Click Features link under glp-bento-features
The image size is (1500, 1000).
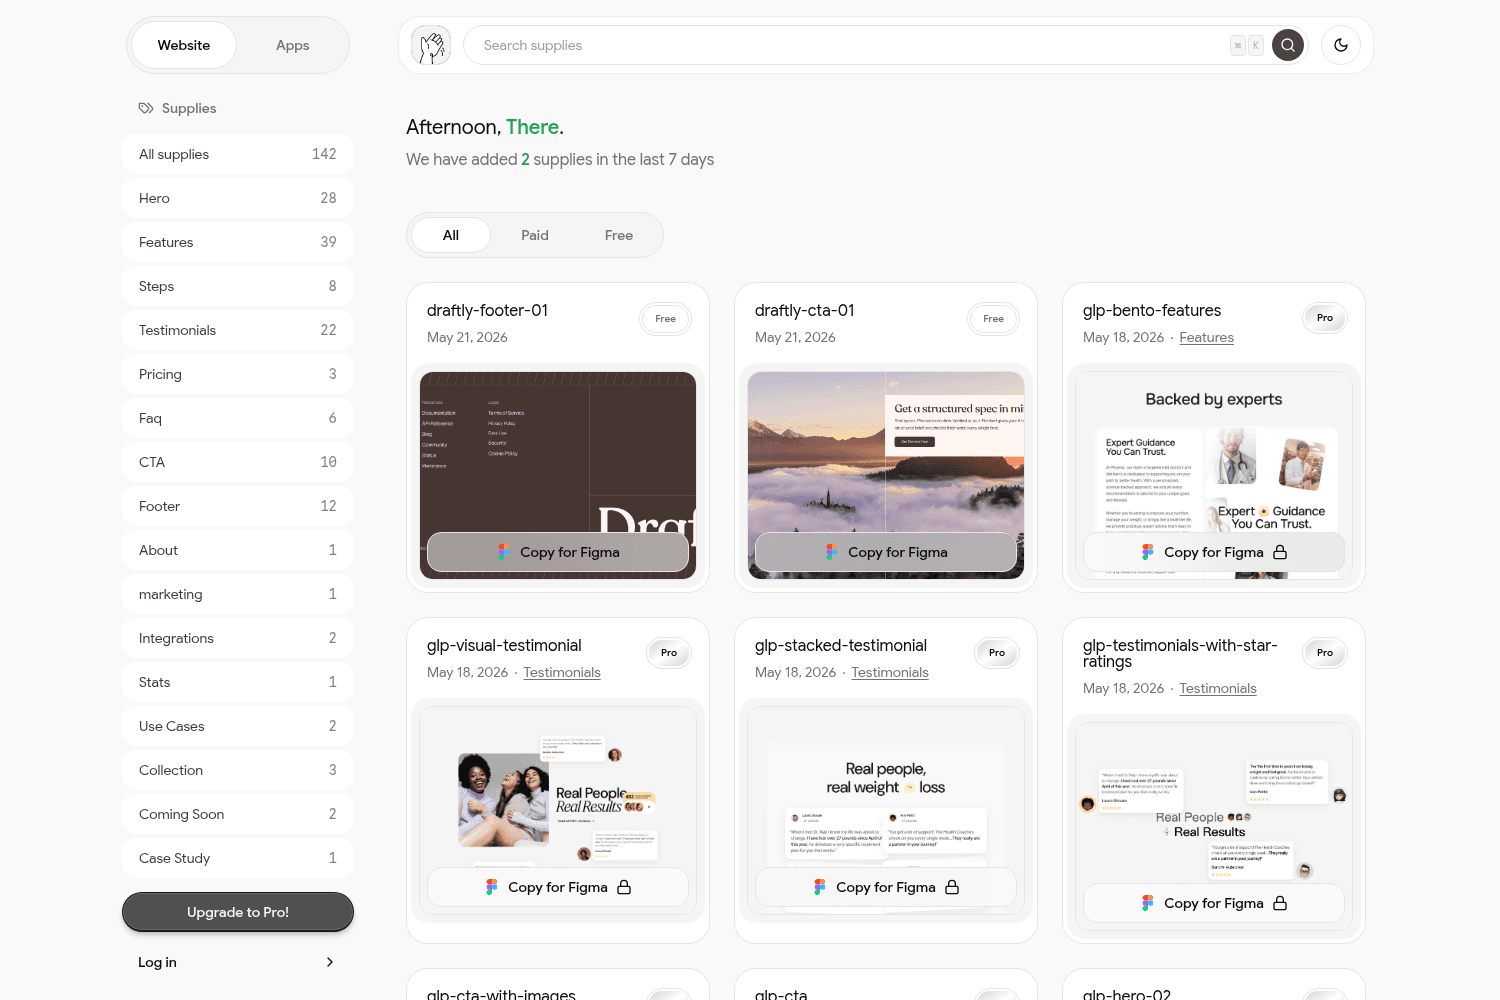point(1206,338)
